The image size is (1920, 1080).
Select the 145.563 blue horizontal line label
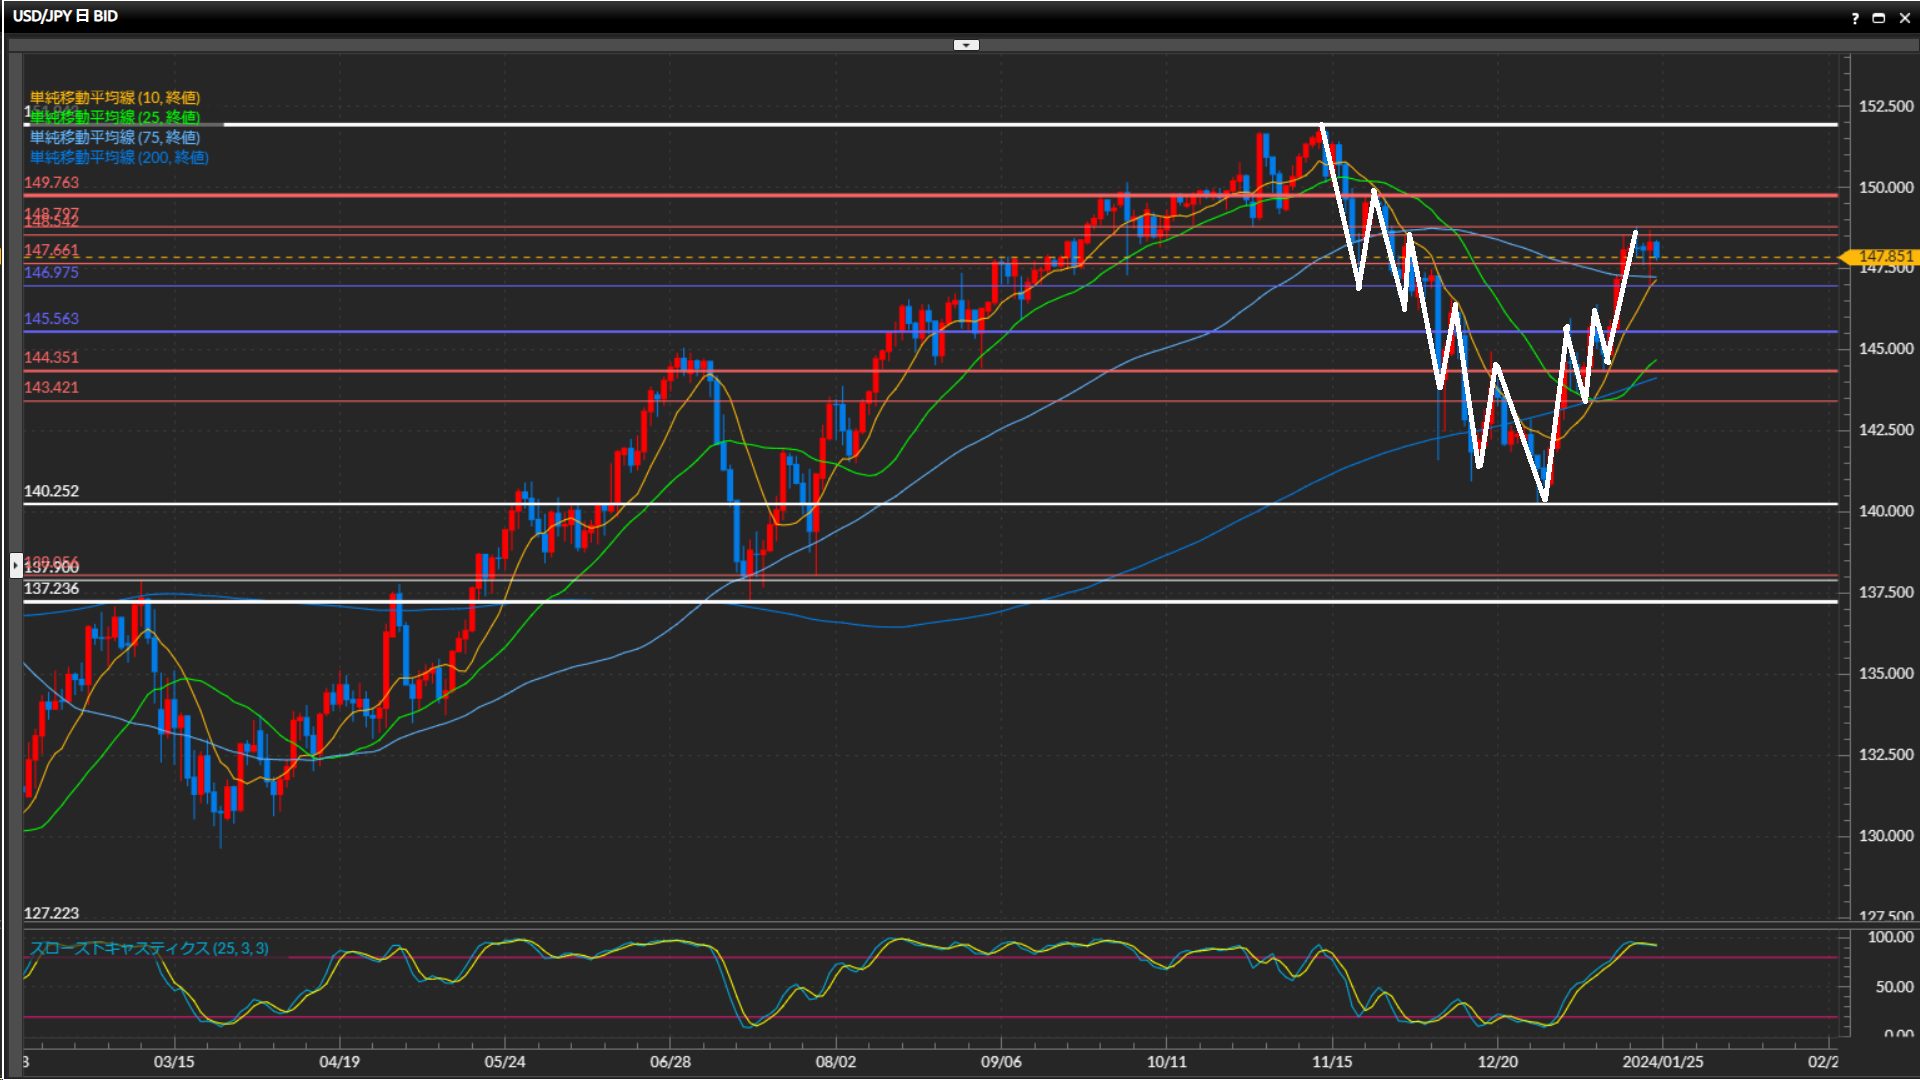tap(51, 319)
